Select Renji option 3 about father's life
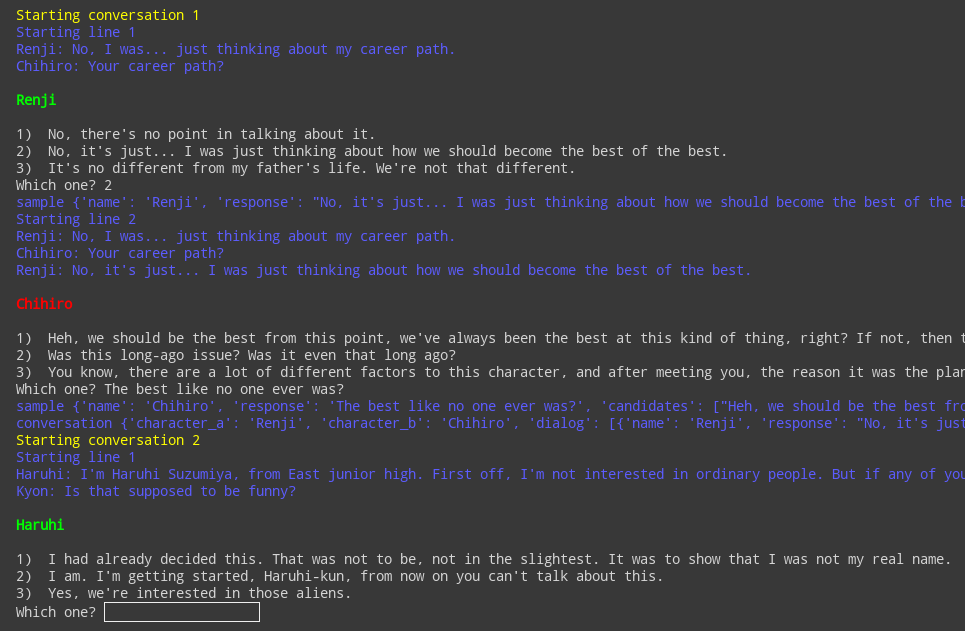965x631 pixels. [x=295, y=169]
